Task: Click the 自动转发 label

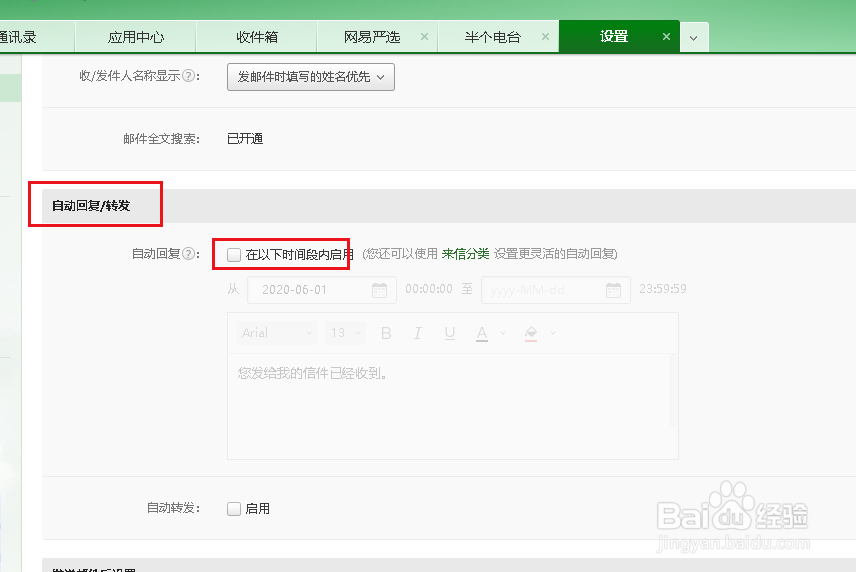Action: [174, 508]
